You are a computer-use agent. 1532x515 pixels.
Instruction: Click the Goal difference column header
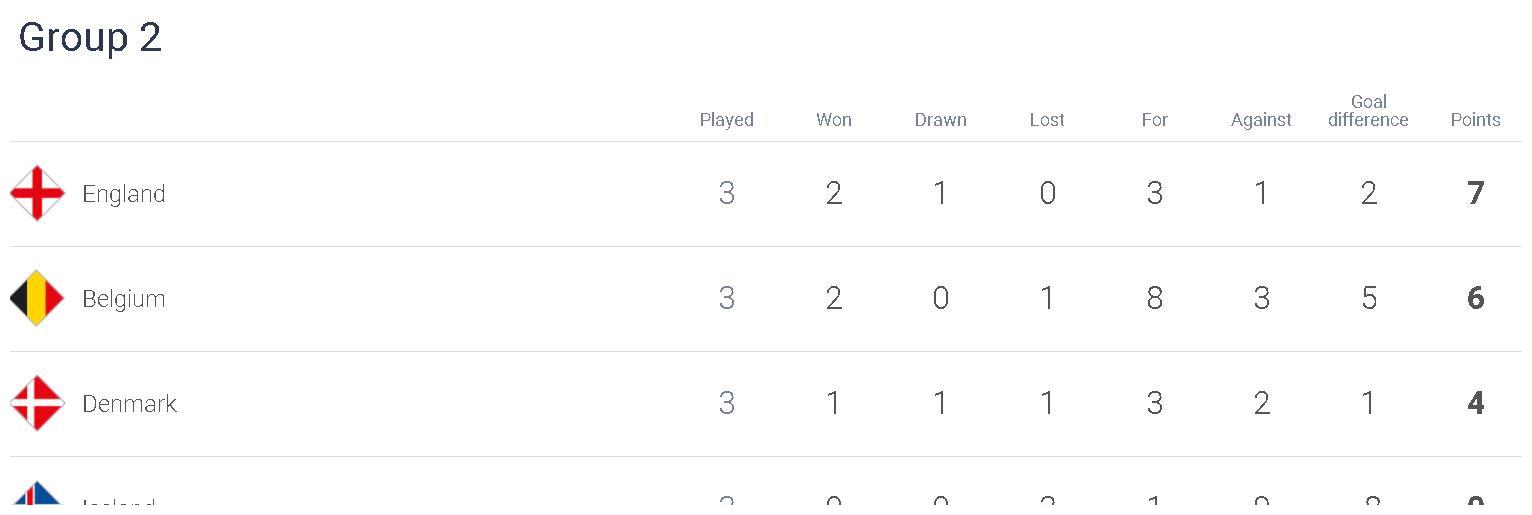click(1368, 111)
